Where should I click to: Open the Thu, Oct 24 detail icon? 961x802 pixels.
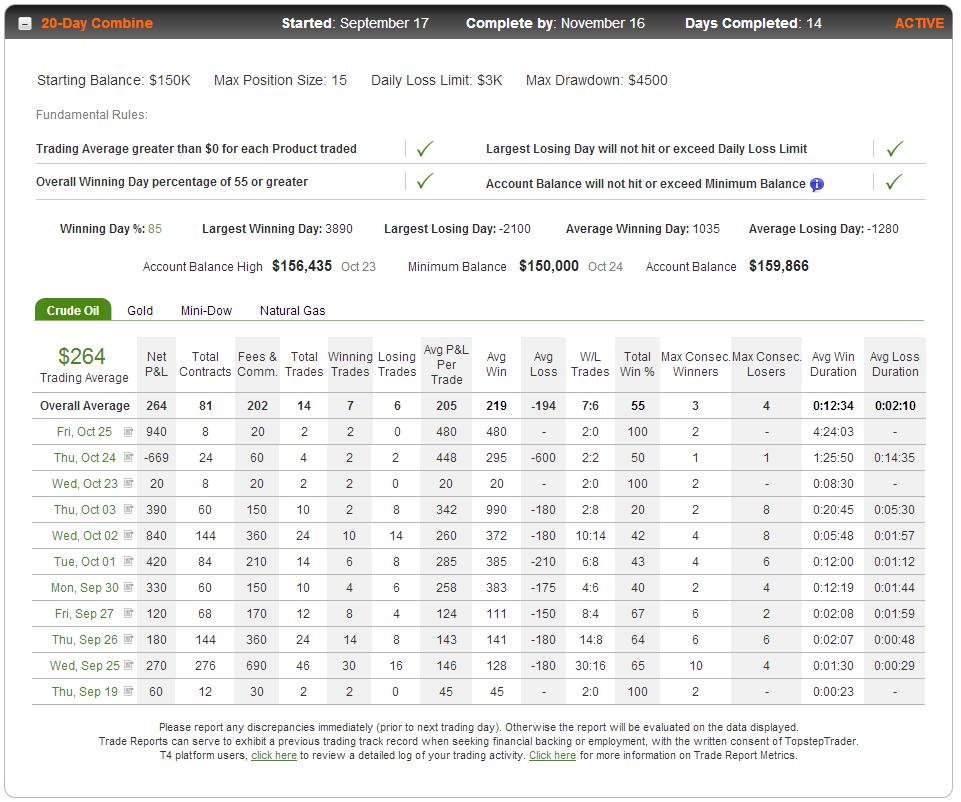128,458
